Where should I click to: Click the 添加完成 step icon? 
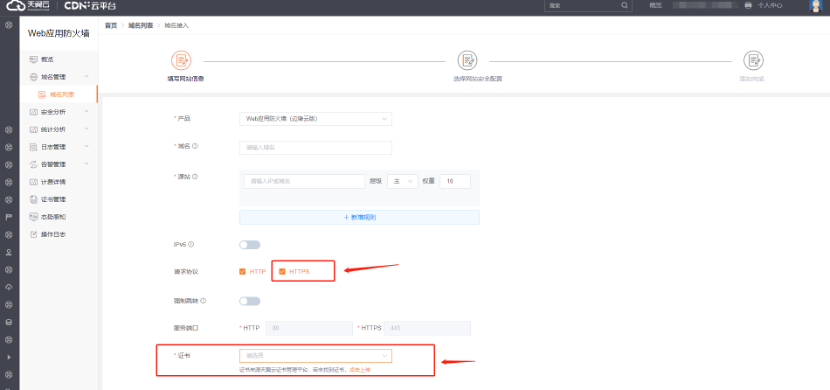click(753, 61)
